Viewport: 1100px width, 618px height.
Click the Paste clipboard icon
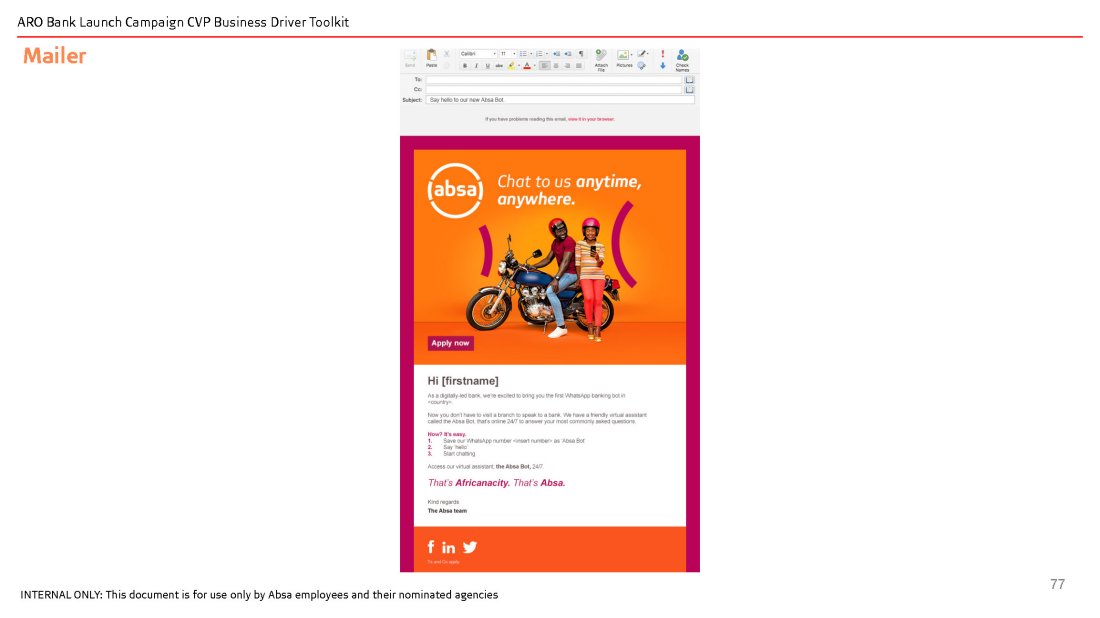click(431, 54)
